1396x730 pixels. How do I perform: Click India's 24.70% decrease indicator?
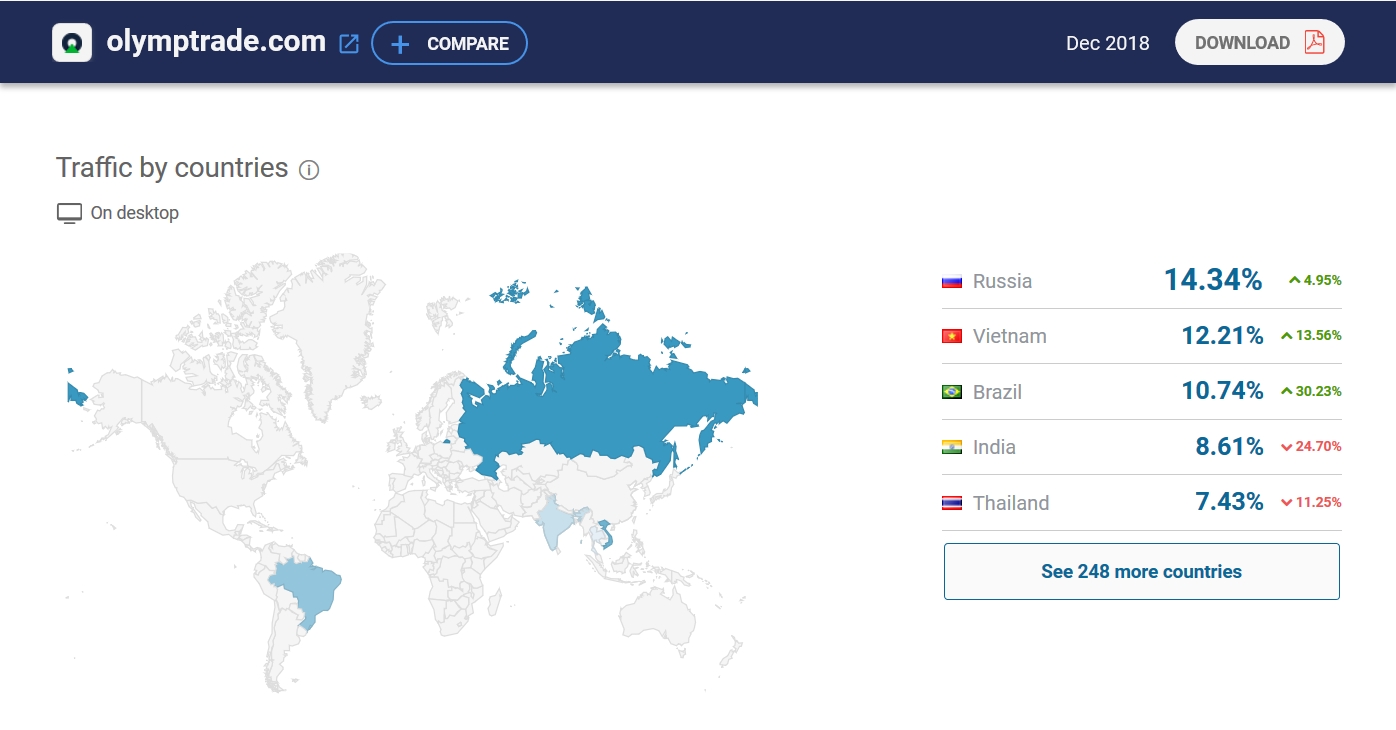coord(1311,447)
